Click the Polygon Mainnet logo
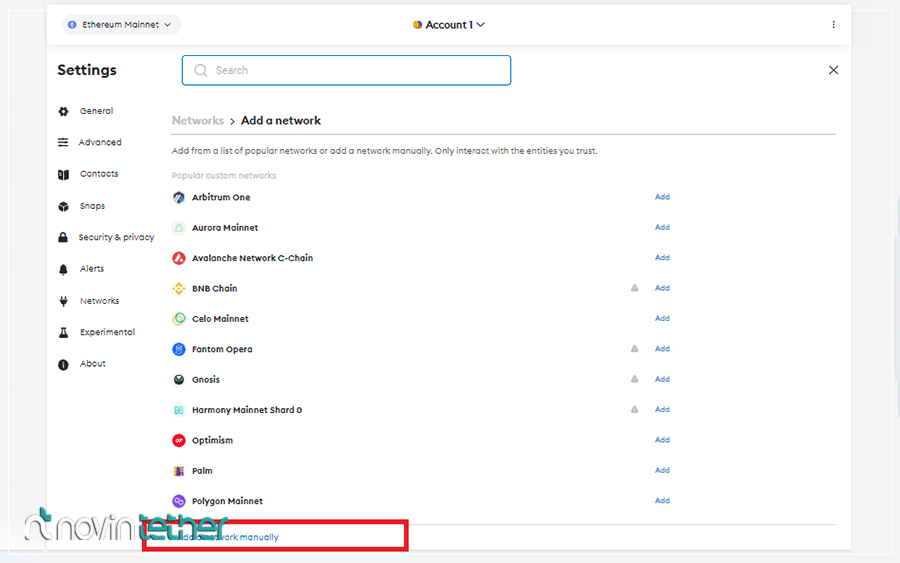The image size is (900, 563). [x=179, y=501]
